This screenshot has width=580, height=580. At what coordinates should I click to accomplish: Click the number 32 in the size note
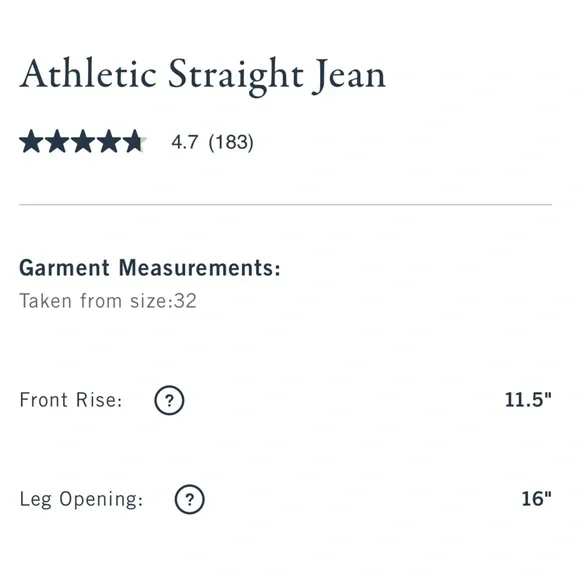click(185, 301)
